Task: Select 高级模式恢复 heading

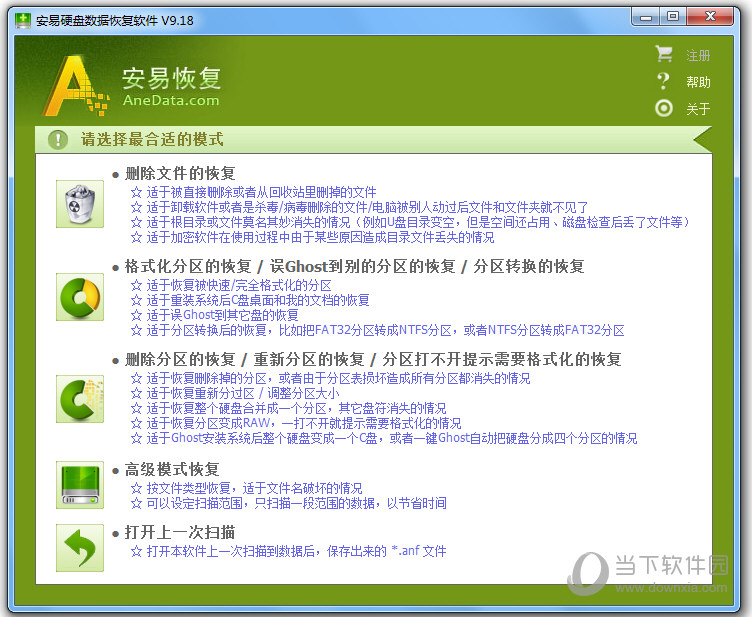Action: point(172,469)
